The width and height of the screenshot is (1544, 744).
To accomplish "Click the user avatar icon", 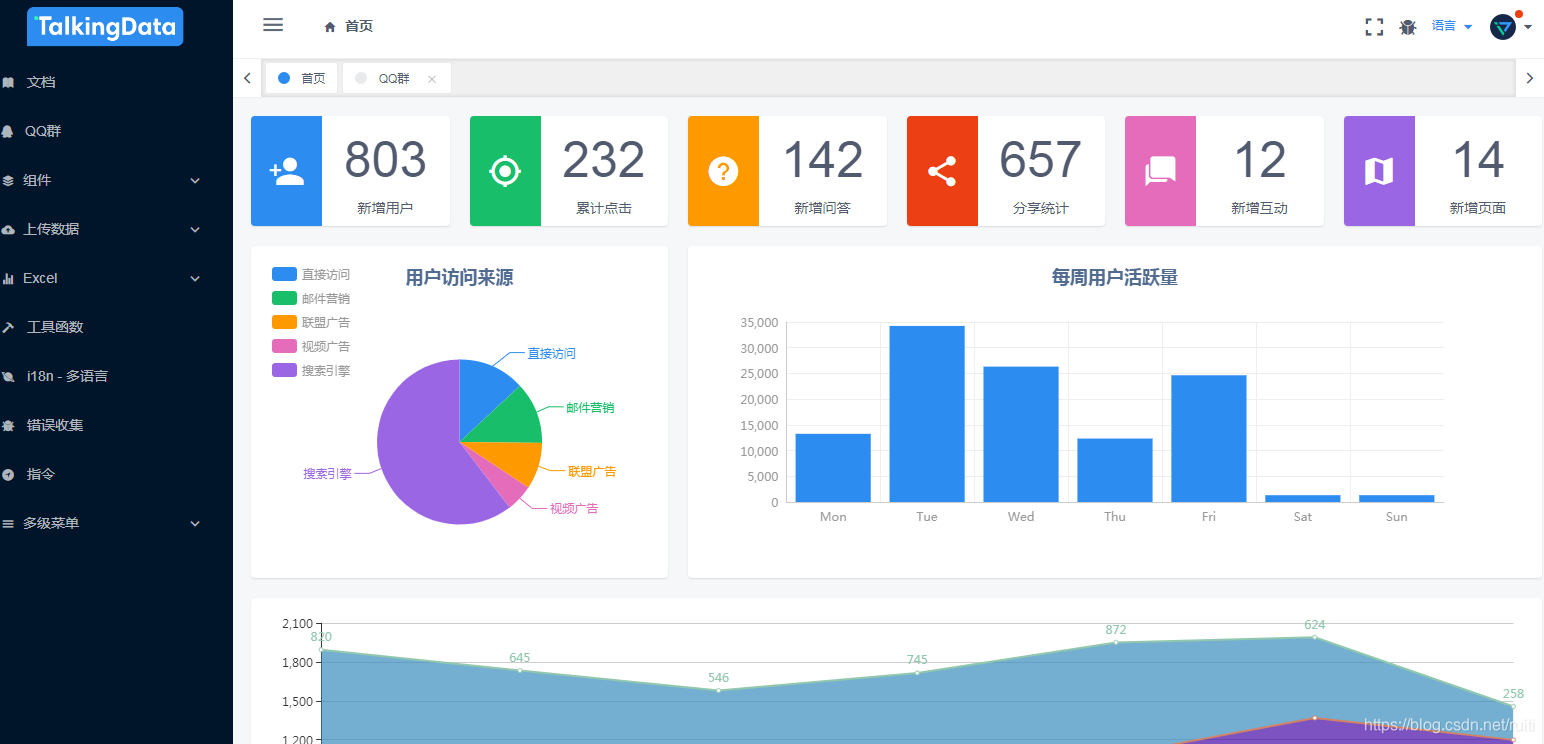I will [1503, 27].
